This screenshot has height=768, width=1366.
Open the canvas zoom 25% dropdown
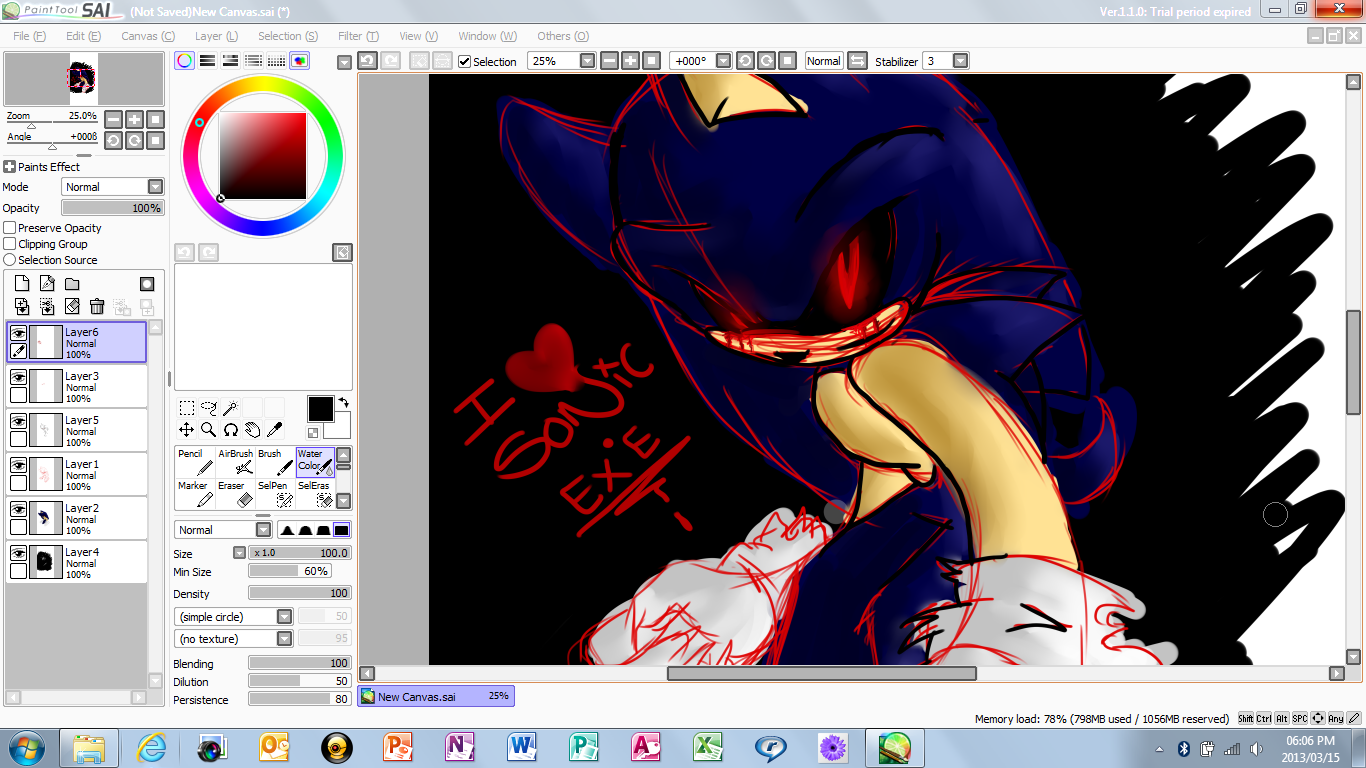pos(587,61)
